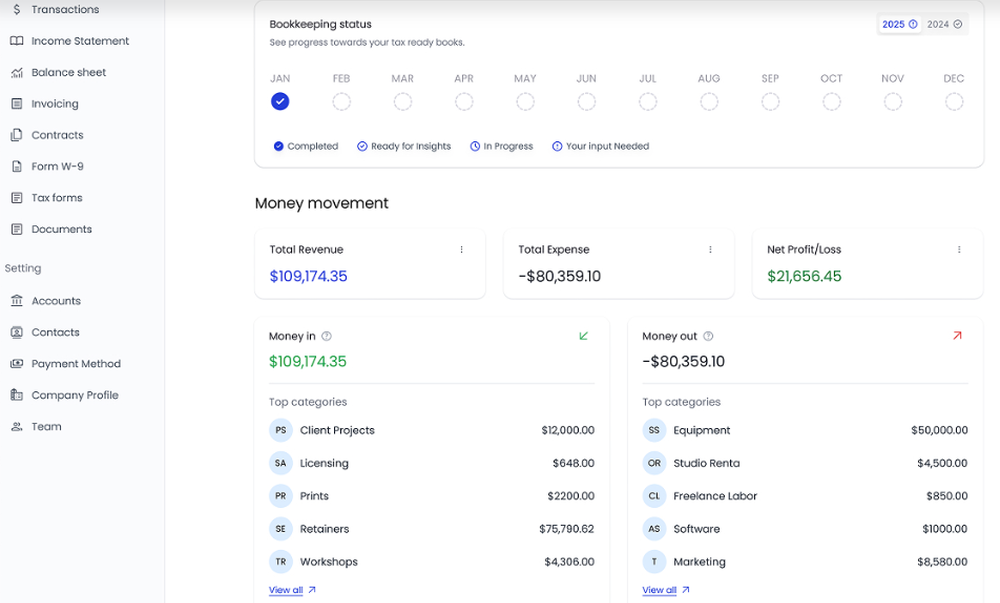Open Transactions in the sidebar
The width and height of the screenshot is (1000, 603).
[65, 10]
